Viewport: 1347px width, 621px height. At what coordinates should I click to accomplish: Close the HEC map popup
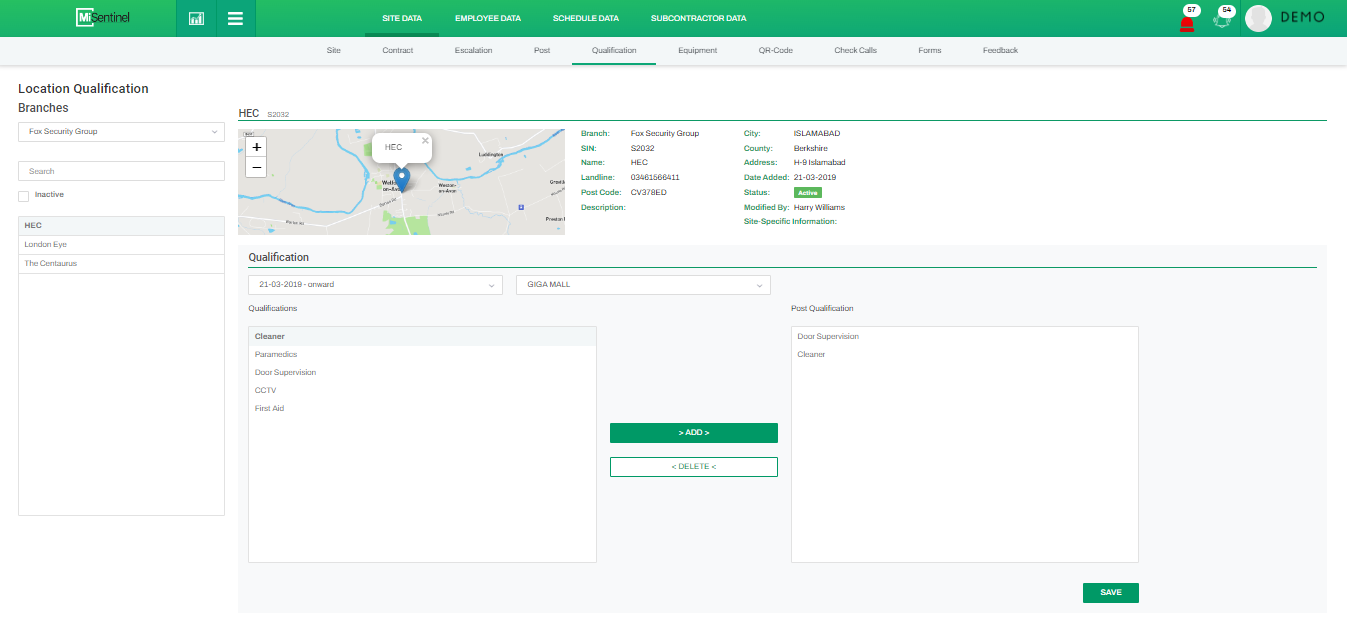425,141
